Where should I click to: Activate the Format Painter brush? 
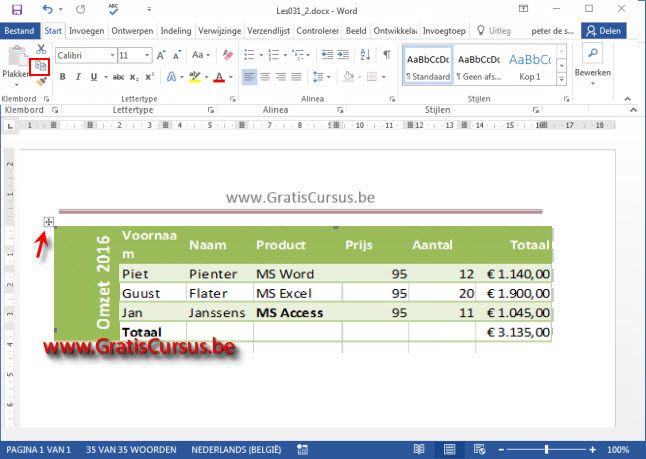pos(41,82)
